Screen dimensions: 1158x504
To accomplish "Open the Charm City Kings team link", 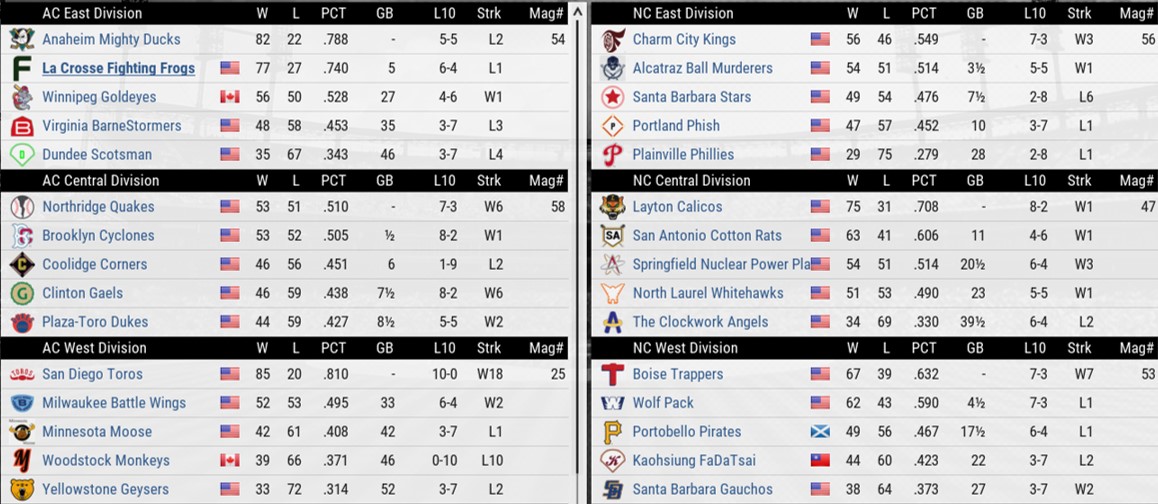I will [683, 39].
